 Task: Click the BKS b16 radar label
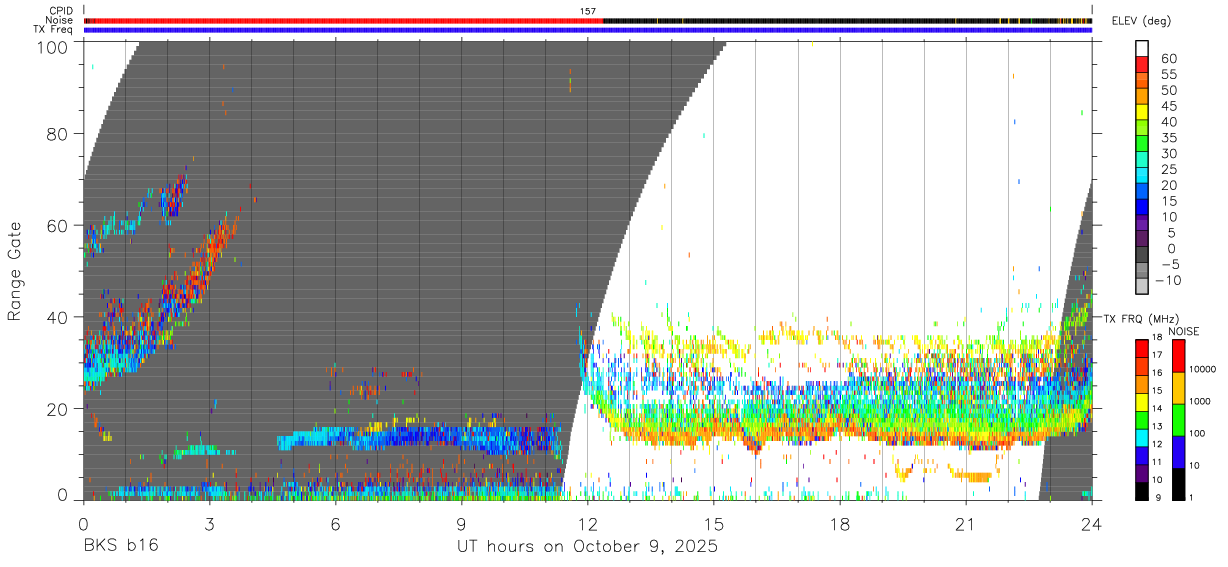coord(120,547)
